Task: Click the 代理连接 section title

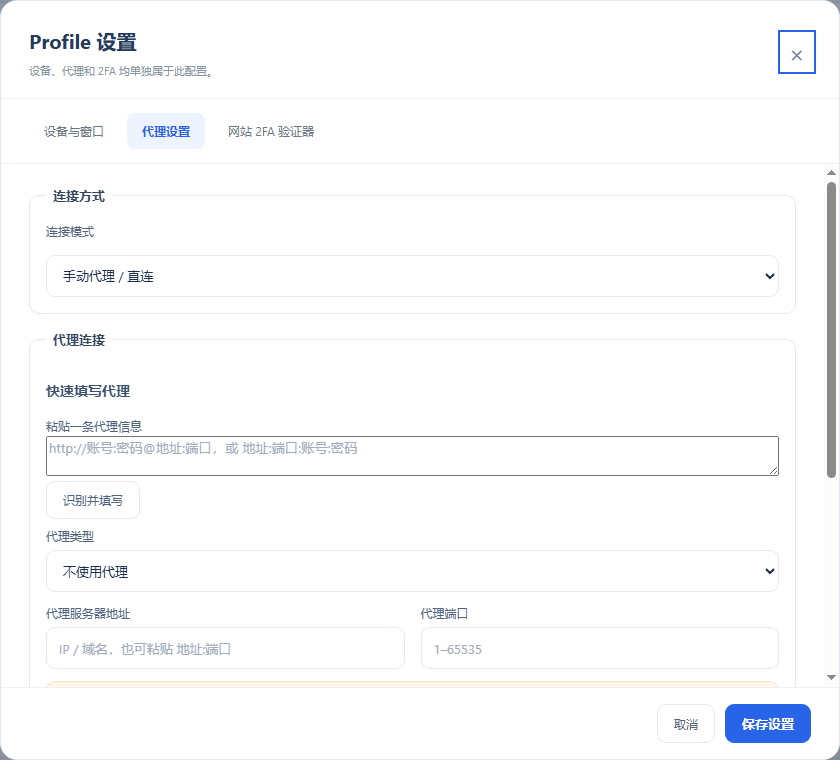Action: tap(79, 340)
